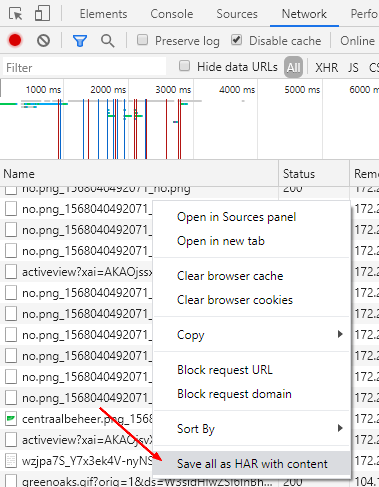Viewport: 379px width, 487px height.
Task: Select the All filter type button
Action: click(x=293, y=67)
